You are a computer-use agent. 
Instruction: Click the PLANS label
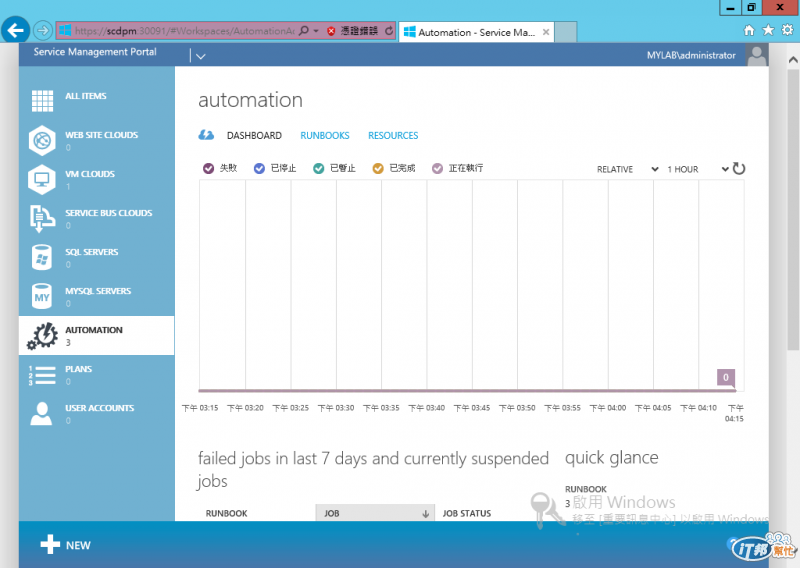79,369
